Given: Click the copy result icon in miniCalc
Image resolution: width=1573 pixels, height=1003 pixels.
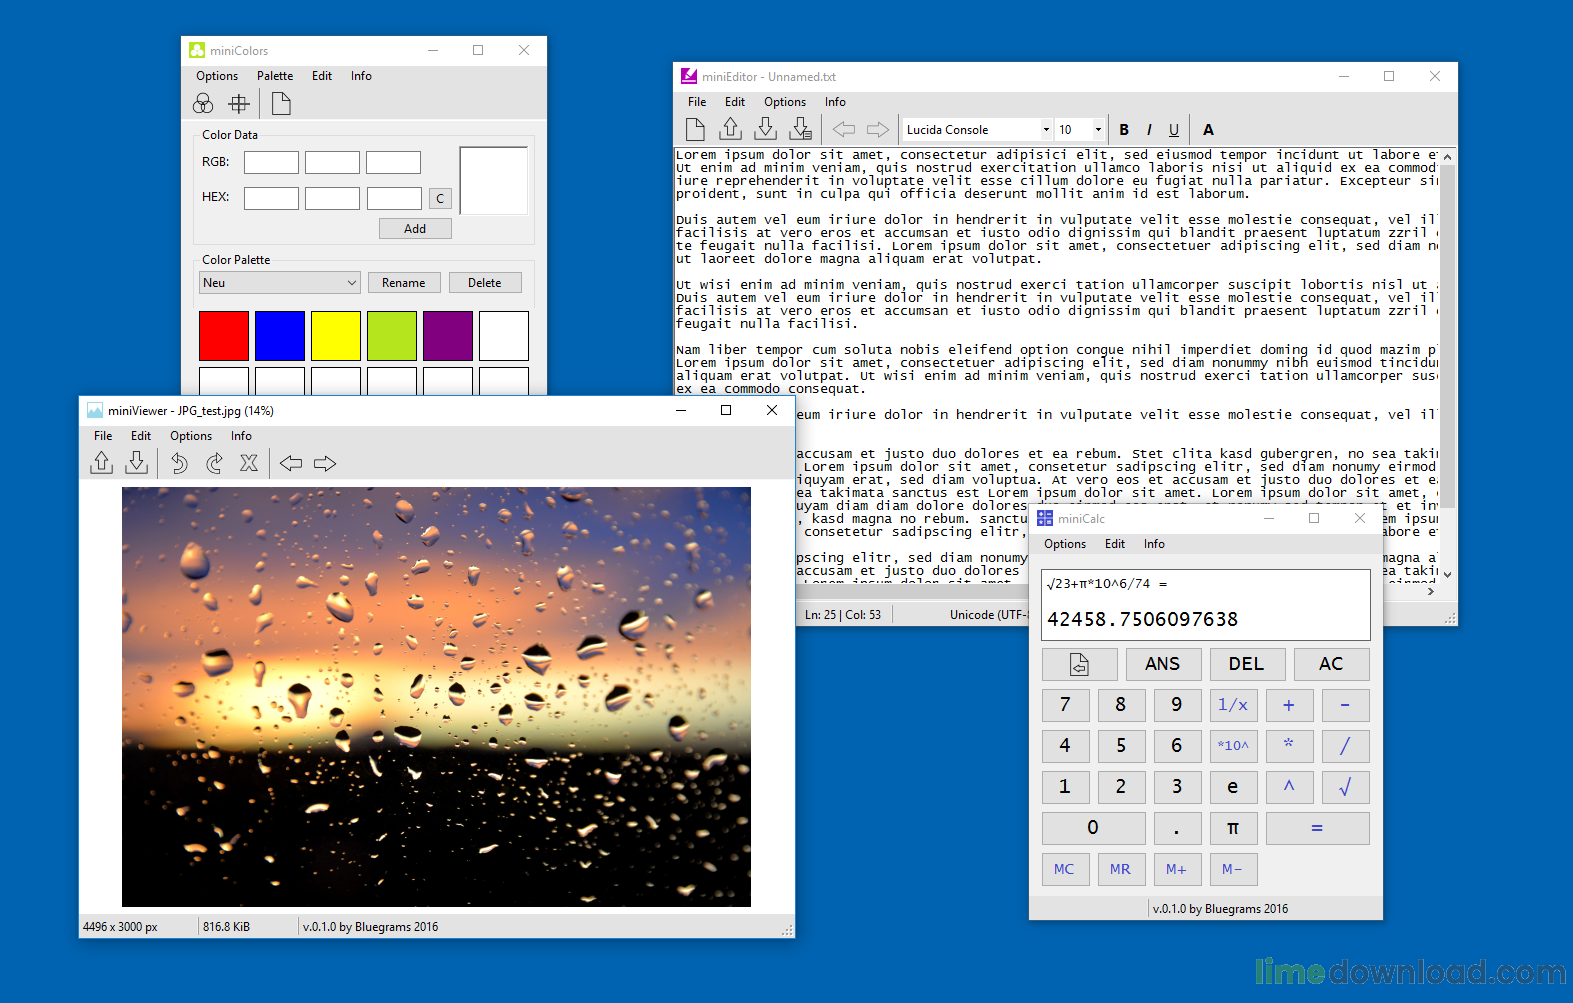Looking at the screenshot, I should (1079, 664).
